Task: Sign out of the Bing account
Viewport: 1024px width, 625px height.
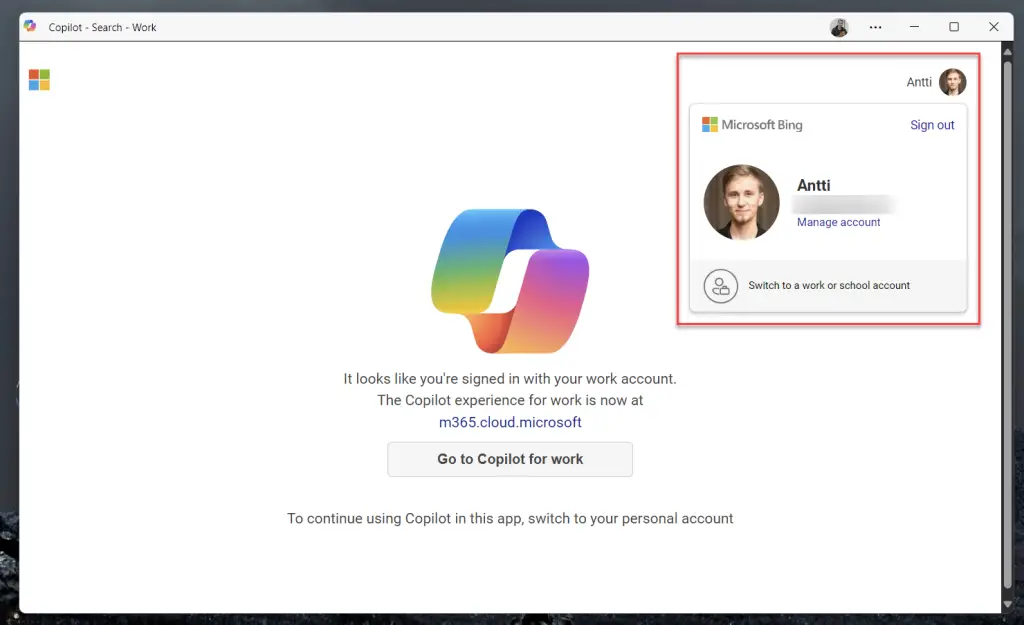Action: pos(932,125)
